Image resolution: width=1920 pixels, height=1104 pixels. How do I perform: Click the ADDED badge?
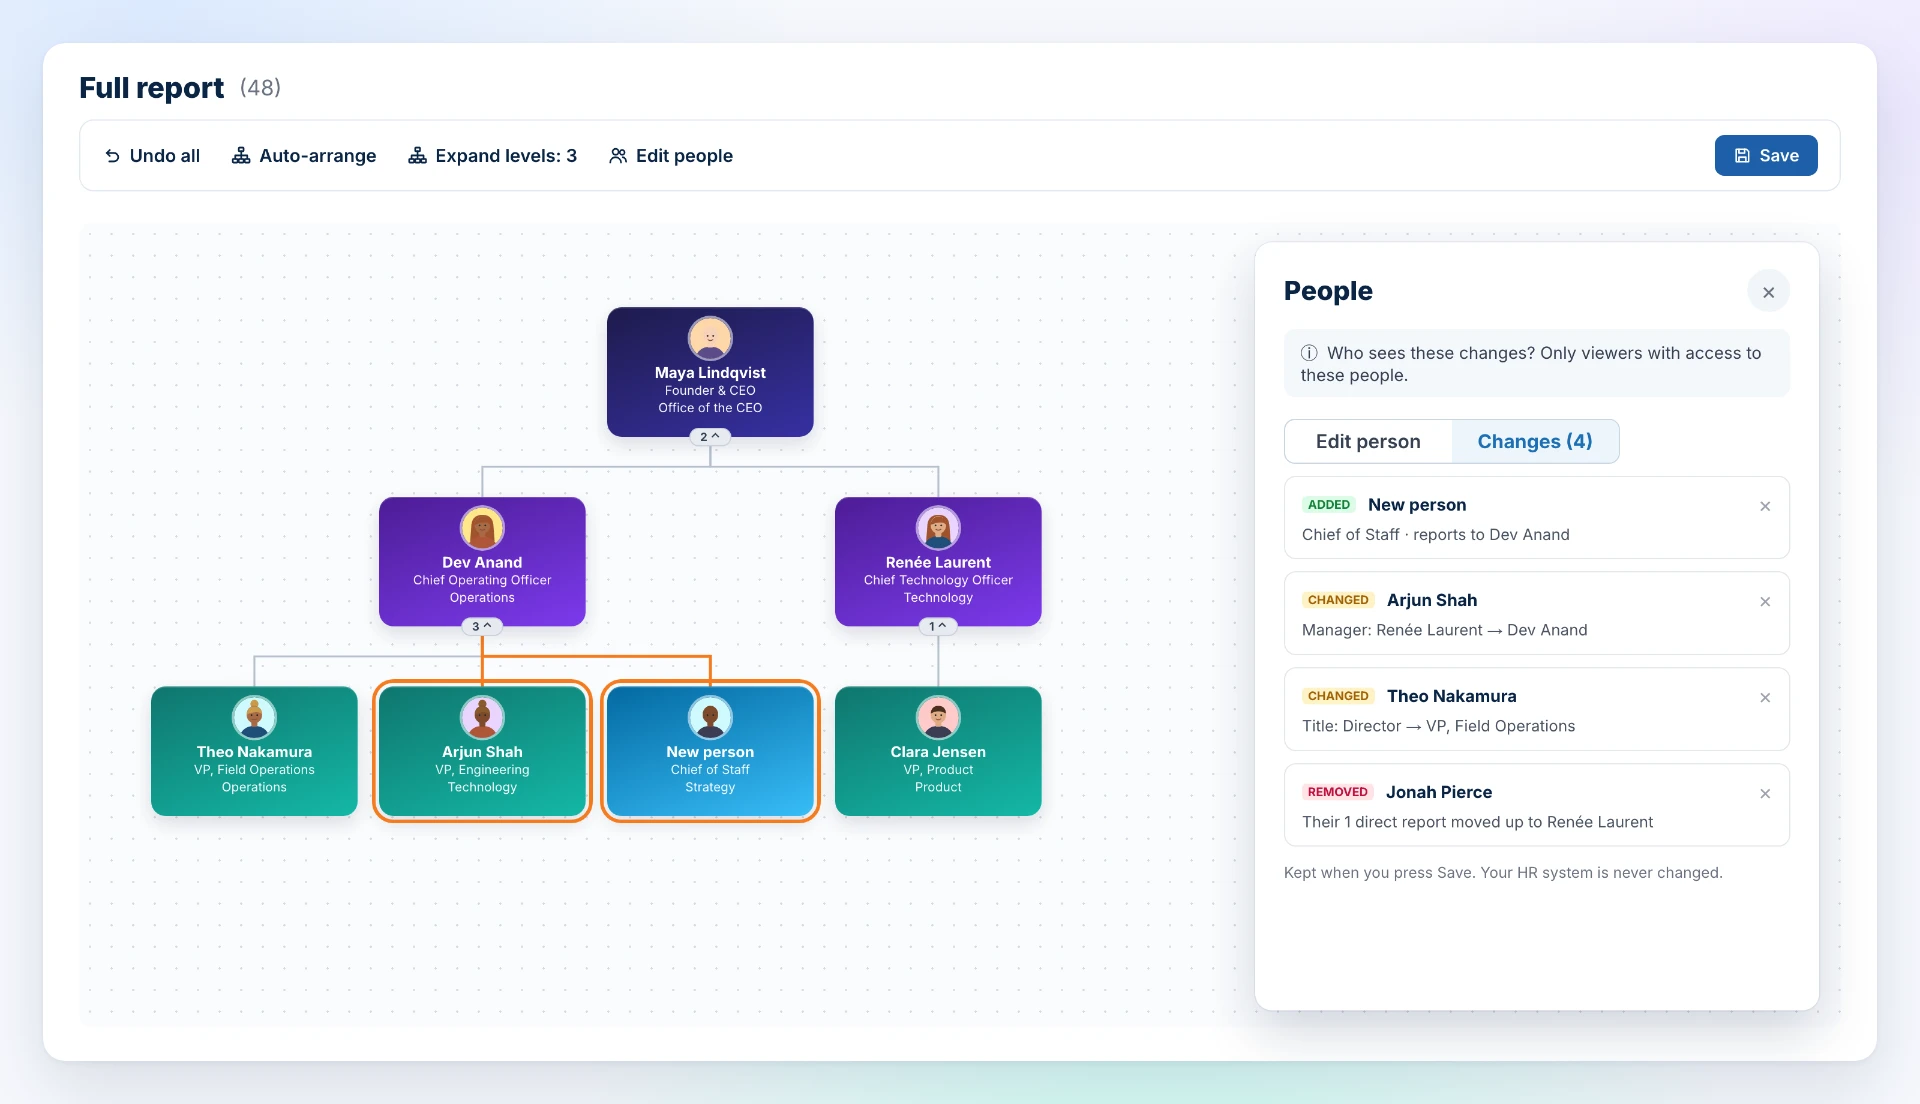(x=1329, y=505)
